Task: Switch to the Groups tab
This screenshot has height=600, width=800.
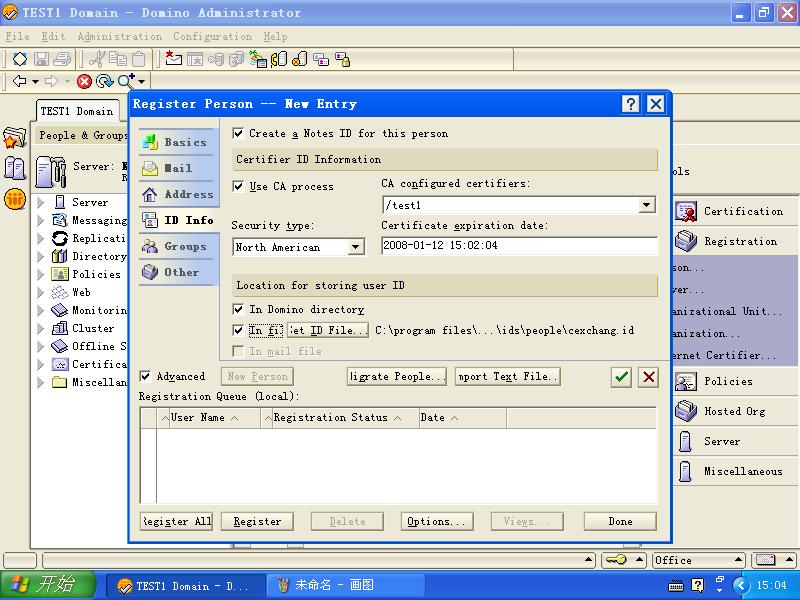Action: tap(177, 246)
